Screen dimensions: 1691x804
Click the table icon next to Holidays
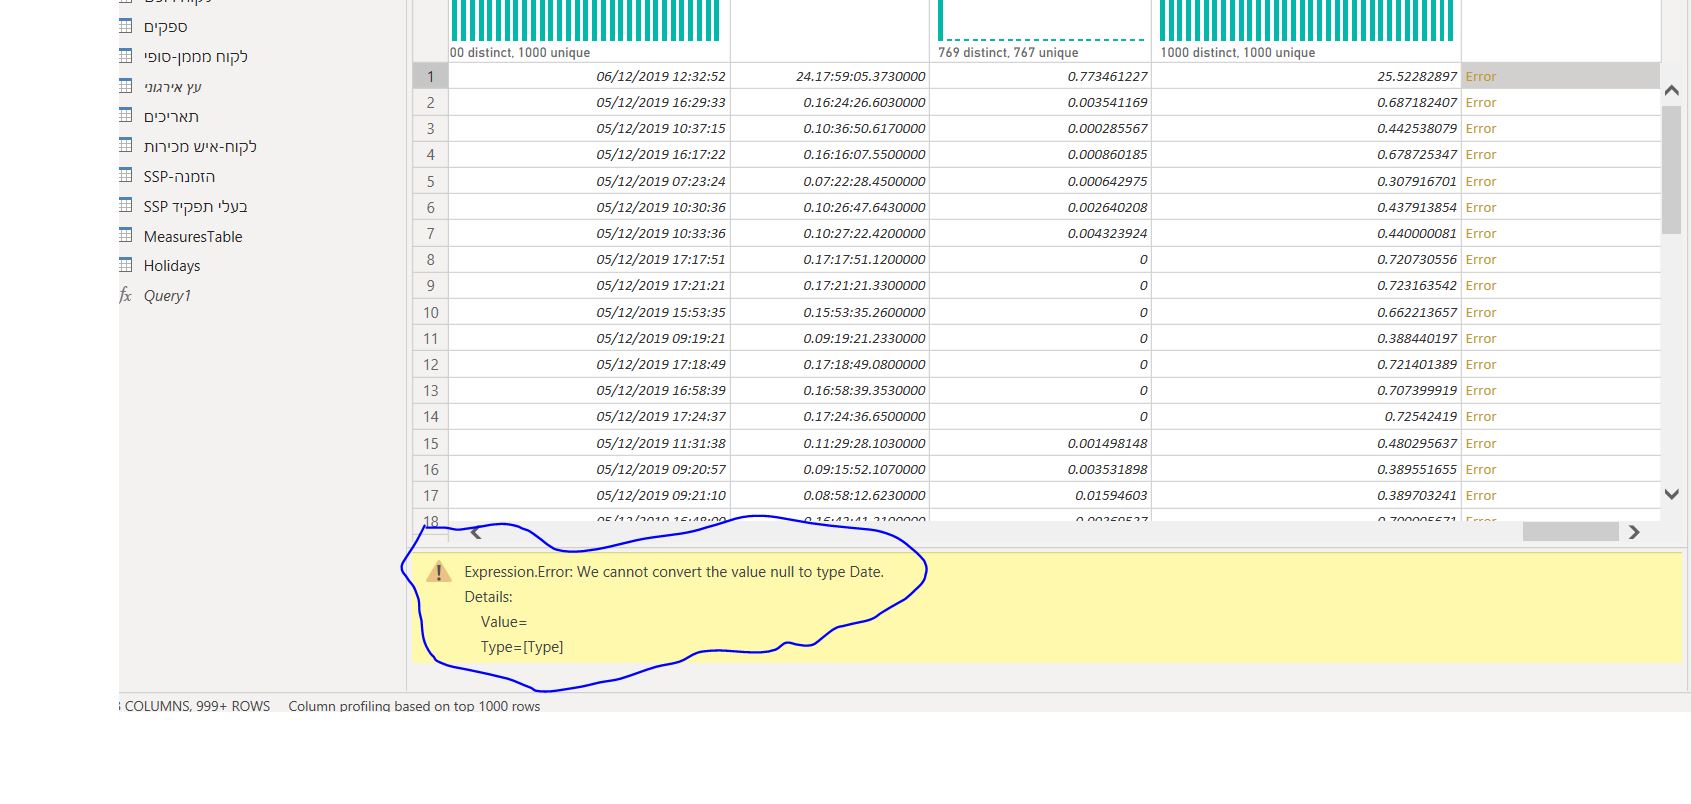pyautogui.click(x=126, y=265)
